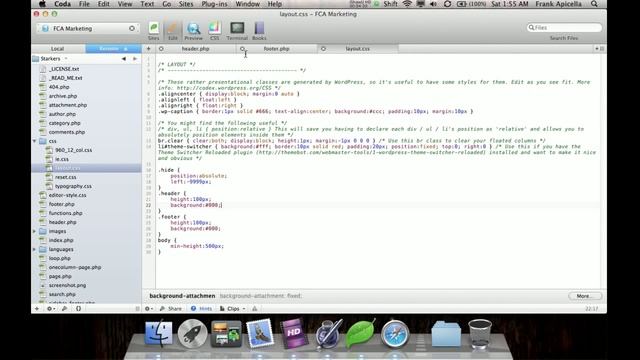Close the layout.css tab circle
640x360 pixels.
323,49
